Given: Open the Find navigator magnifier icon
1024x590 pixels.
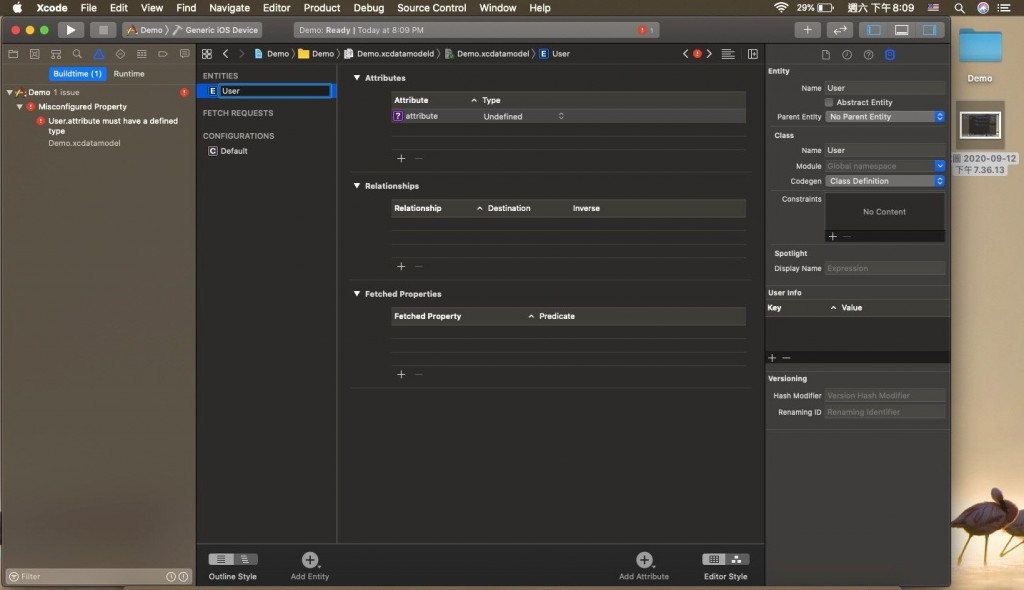Looking at the screenshot, I should pyautogui.click(x=77, y=54).
